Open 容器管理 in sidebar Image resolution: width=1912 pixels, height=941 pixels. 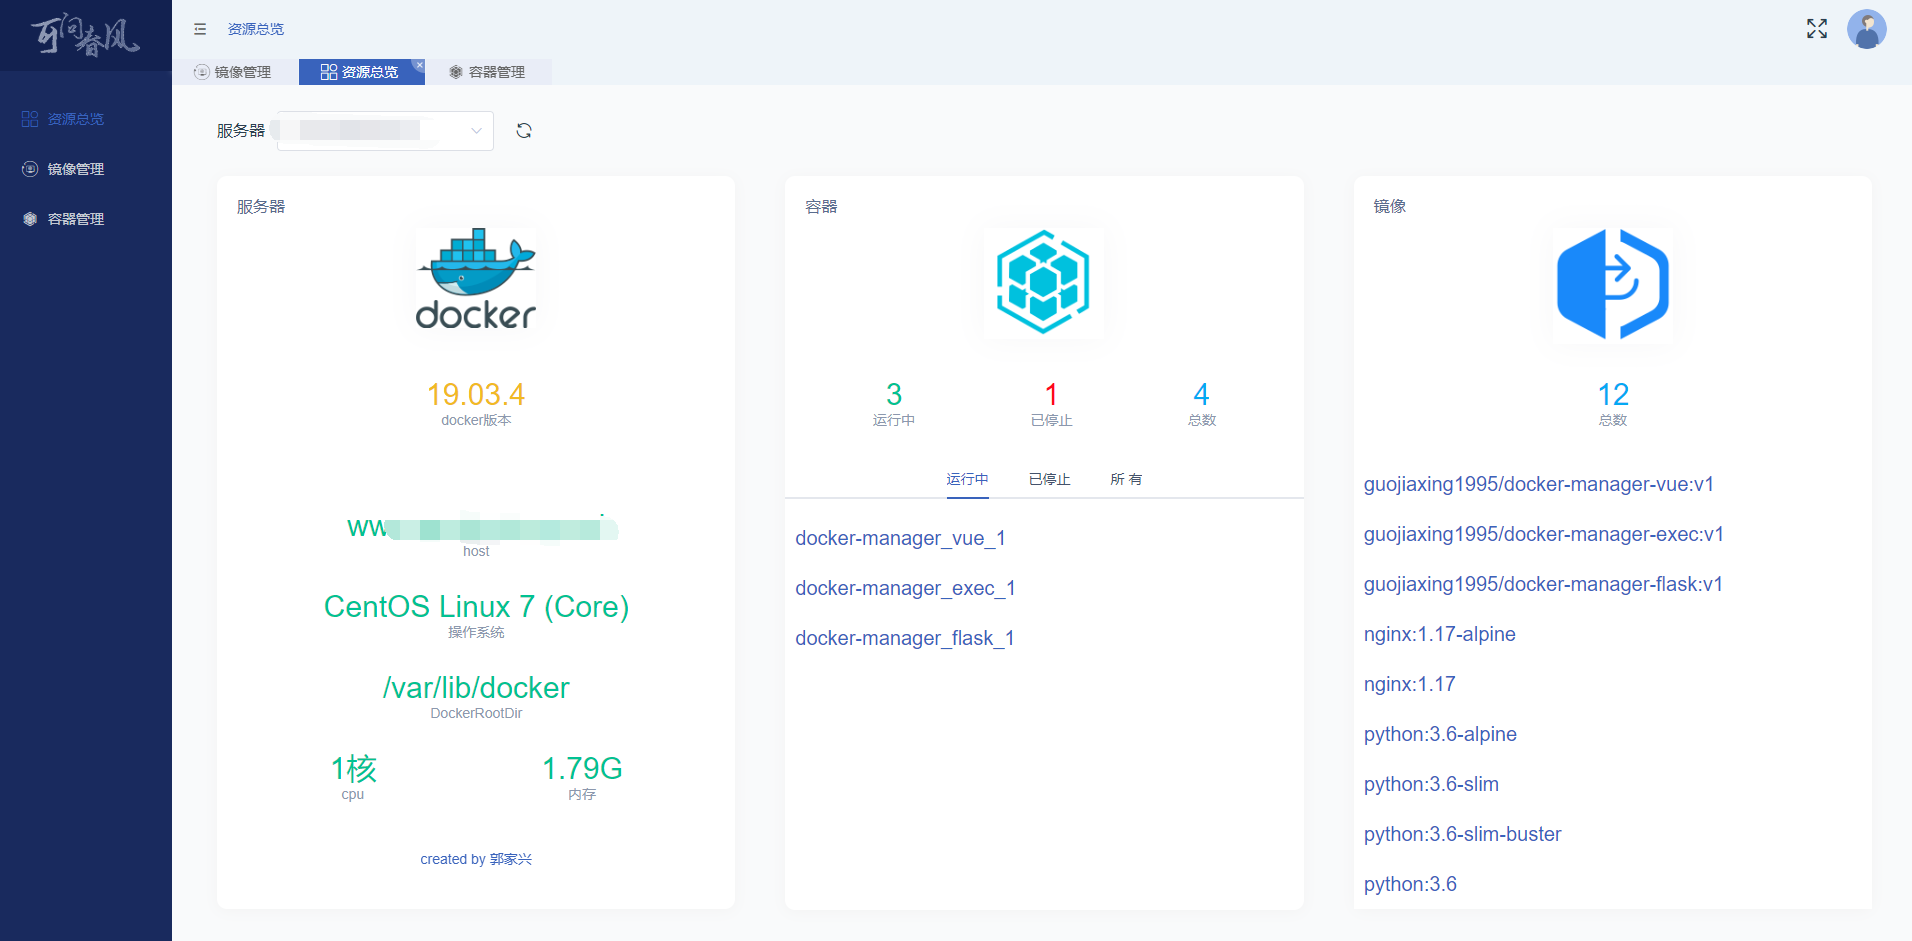coord(85,219)
